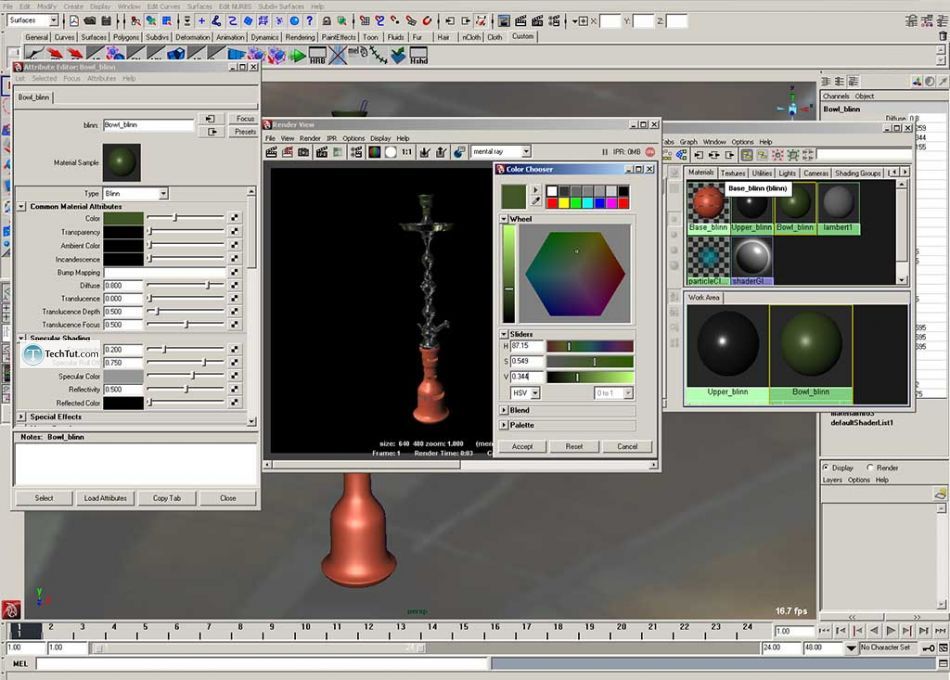Click the HRB shelf icon
The width and height of the screenshot is (950, 680).
click(x=317, y=56)
